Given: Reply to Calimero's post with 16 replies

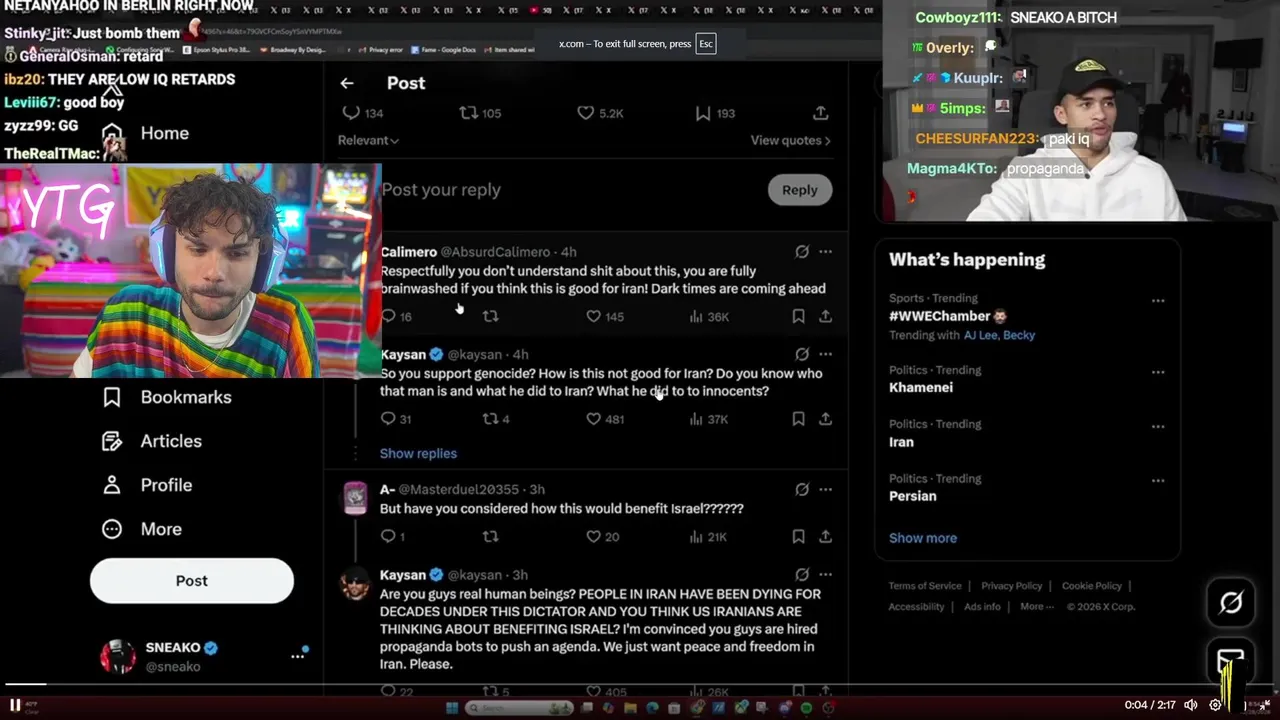Looking at the screenshot, I should [x=396, y=316].
